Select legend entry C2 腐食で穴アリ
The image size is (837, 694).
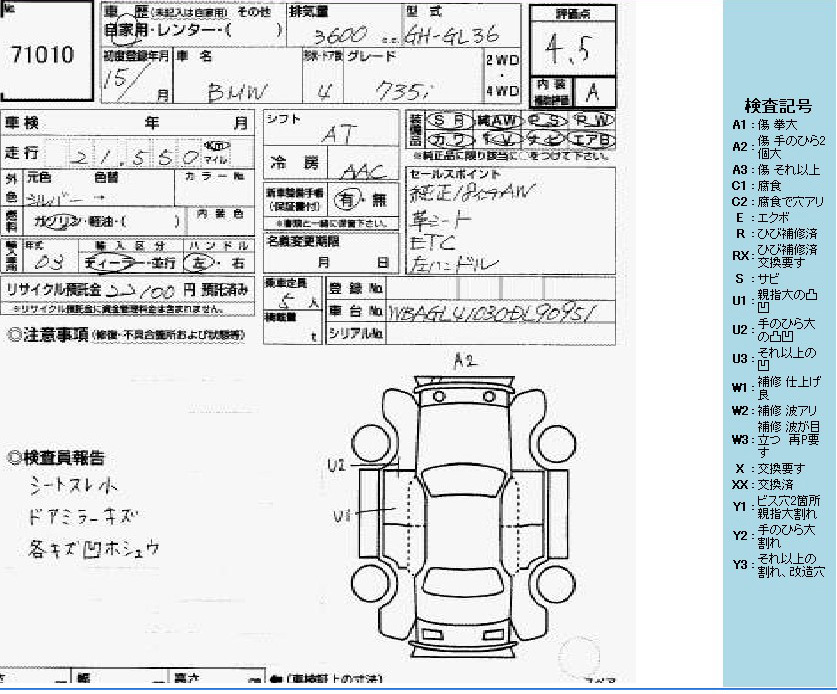coord(777,202)
